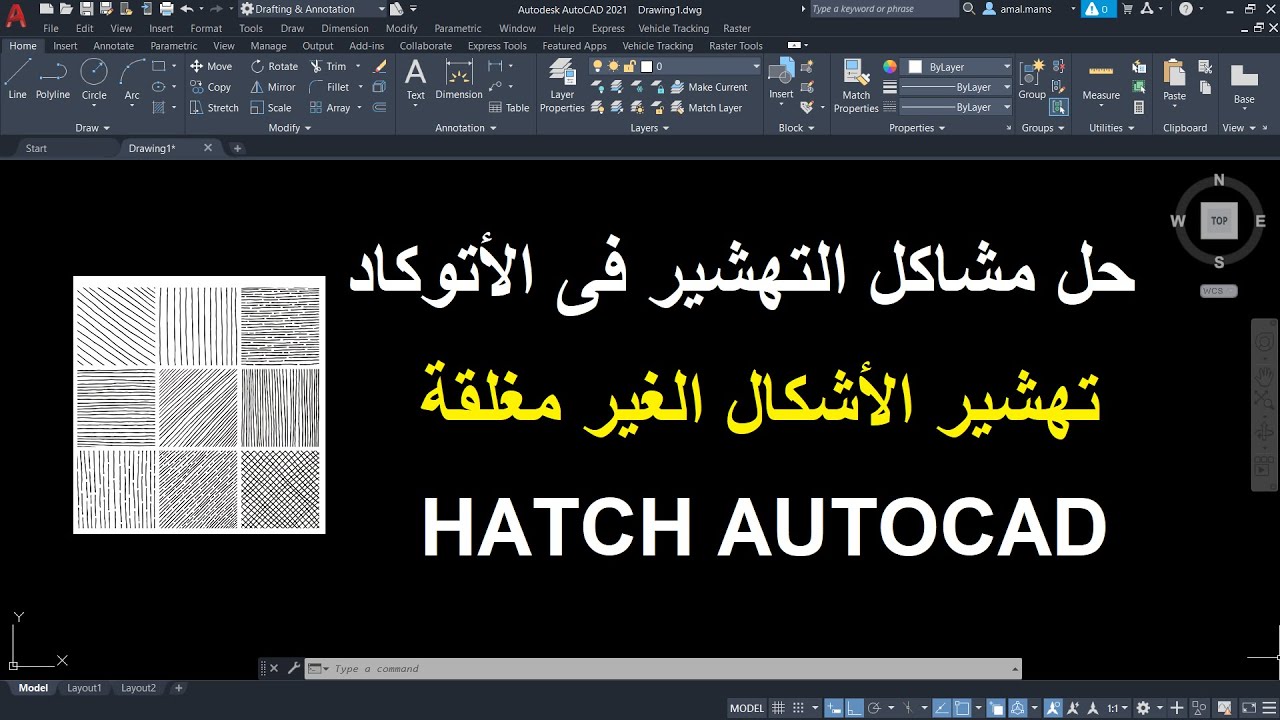The width and height of the screenshot is (1280, 720).
Task: Click the MODEL space button in status bar
Action: (x=747, y=708)
